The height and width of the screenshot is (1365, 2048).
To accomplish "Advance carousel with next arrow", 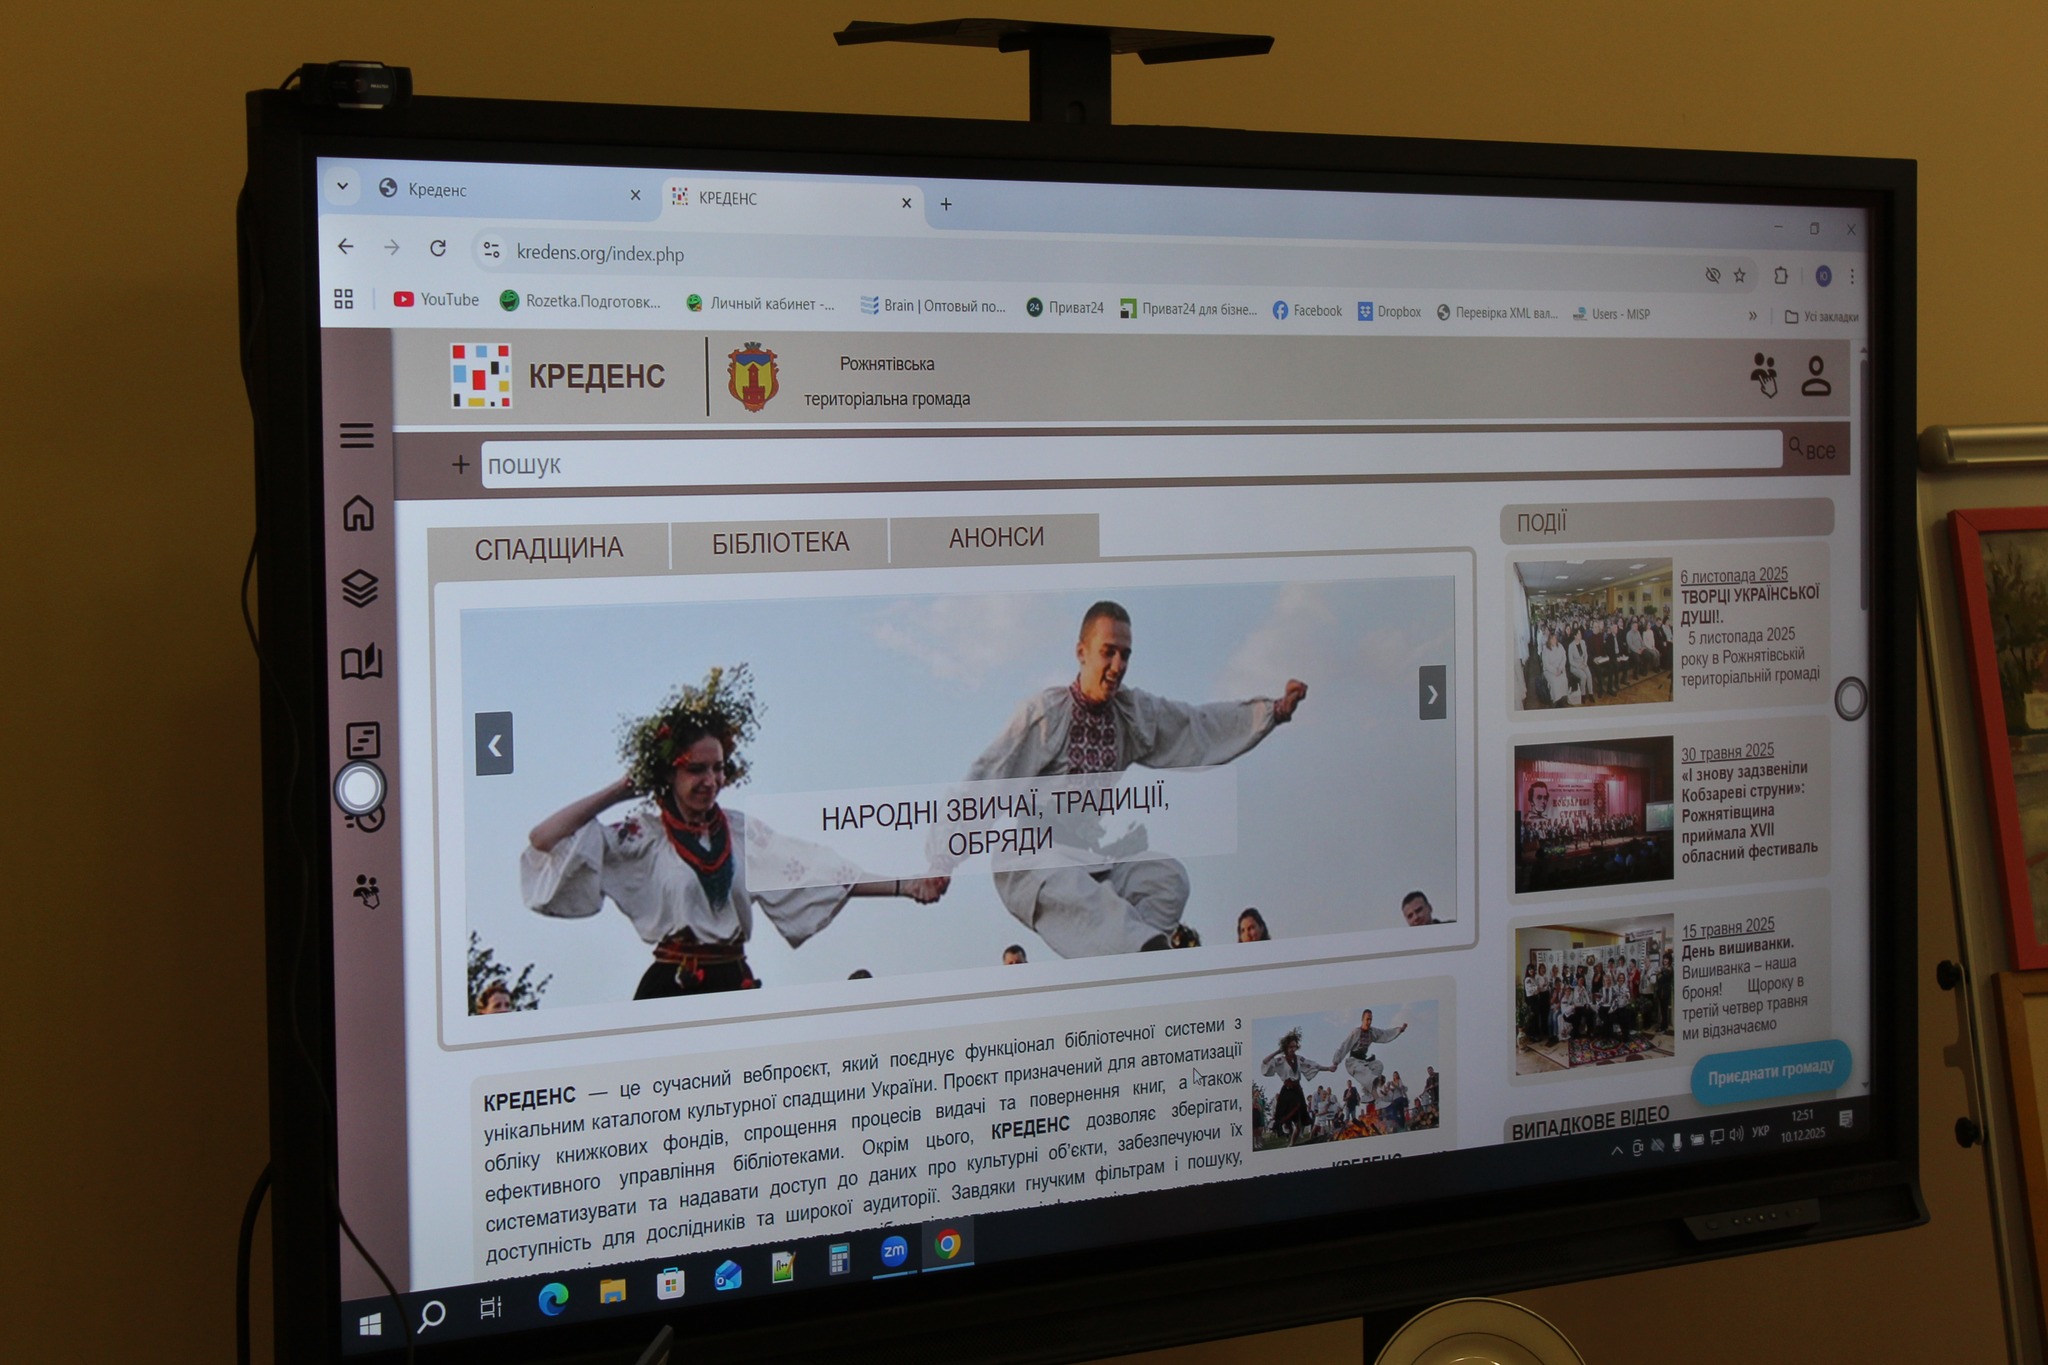I will [x=1432, y=693].
